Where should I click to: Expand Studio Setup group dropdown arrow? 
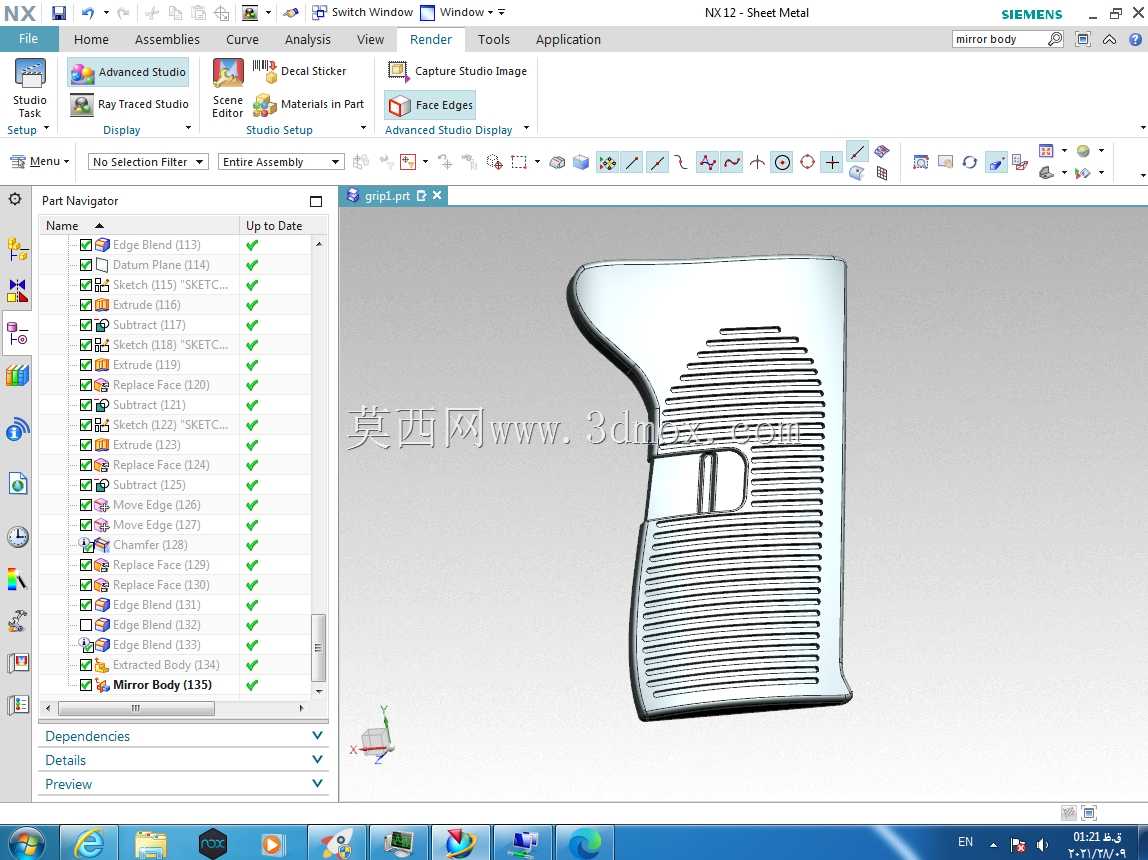pos(363,128)
